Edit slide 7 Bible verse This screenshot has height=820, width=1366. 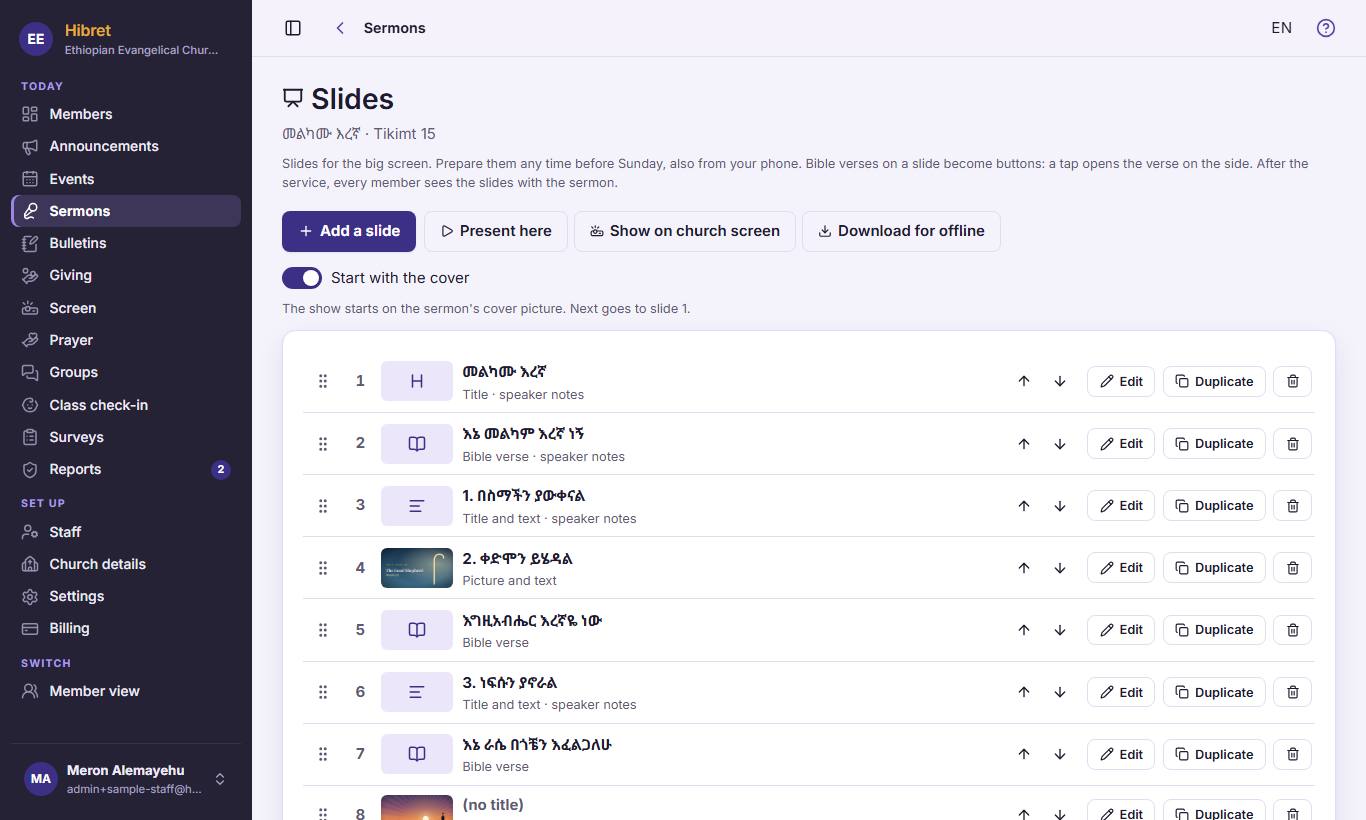(1121, 754)
